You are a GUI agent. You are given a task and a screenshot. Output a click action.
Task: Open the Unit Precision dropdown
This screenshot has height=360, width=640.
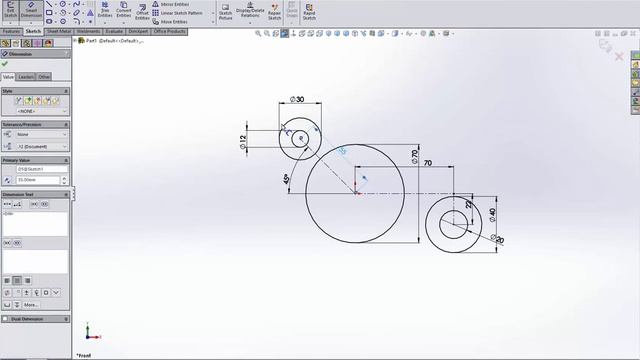(x=42, y=147)
